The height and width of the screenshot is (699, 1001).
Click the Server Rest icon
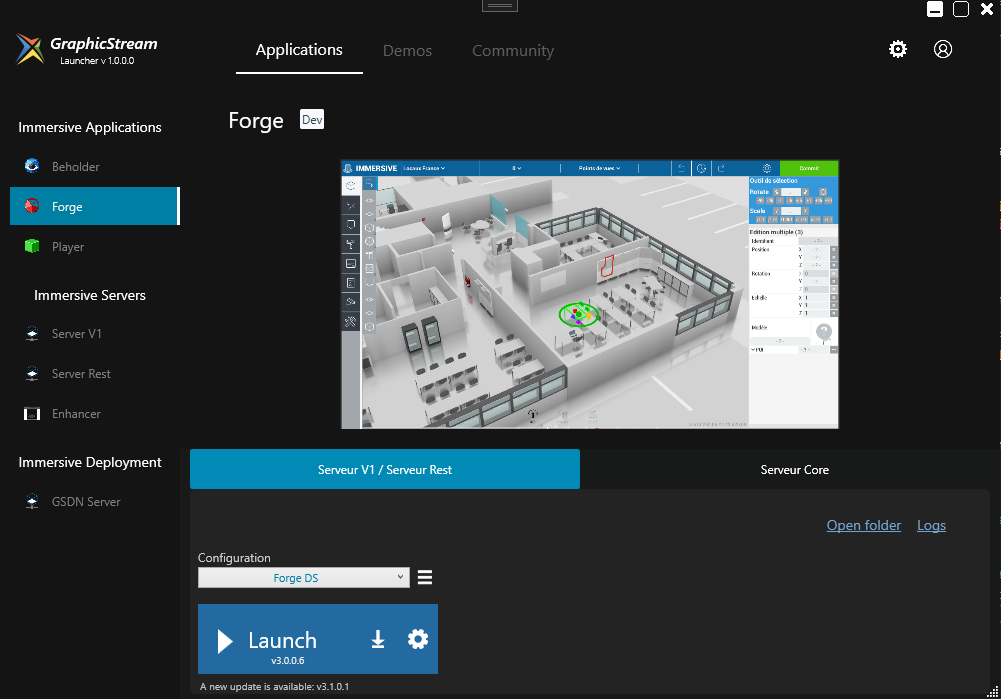(x=32, y=373)
